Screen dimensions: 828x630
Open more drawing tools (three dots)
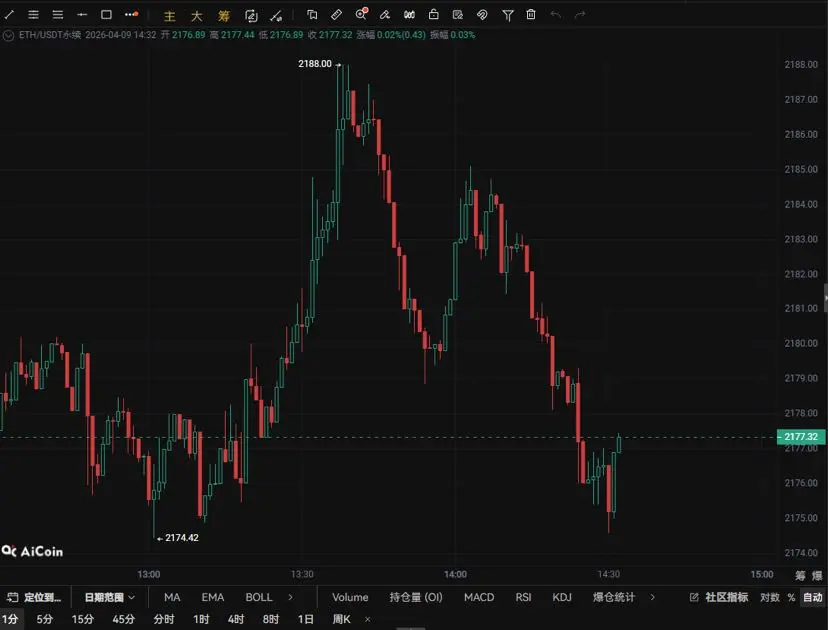[131, 15]
